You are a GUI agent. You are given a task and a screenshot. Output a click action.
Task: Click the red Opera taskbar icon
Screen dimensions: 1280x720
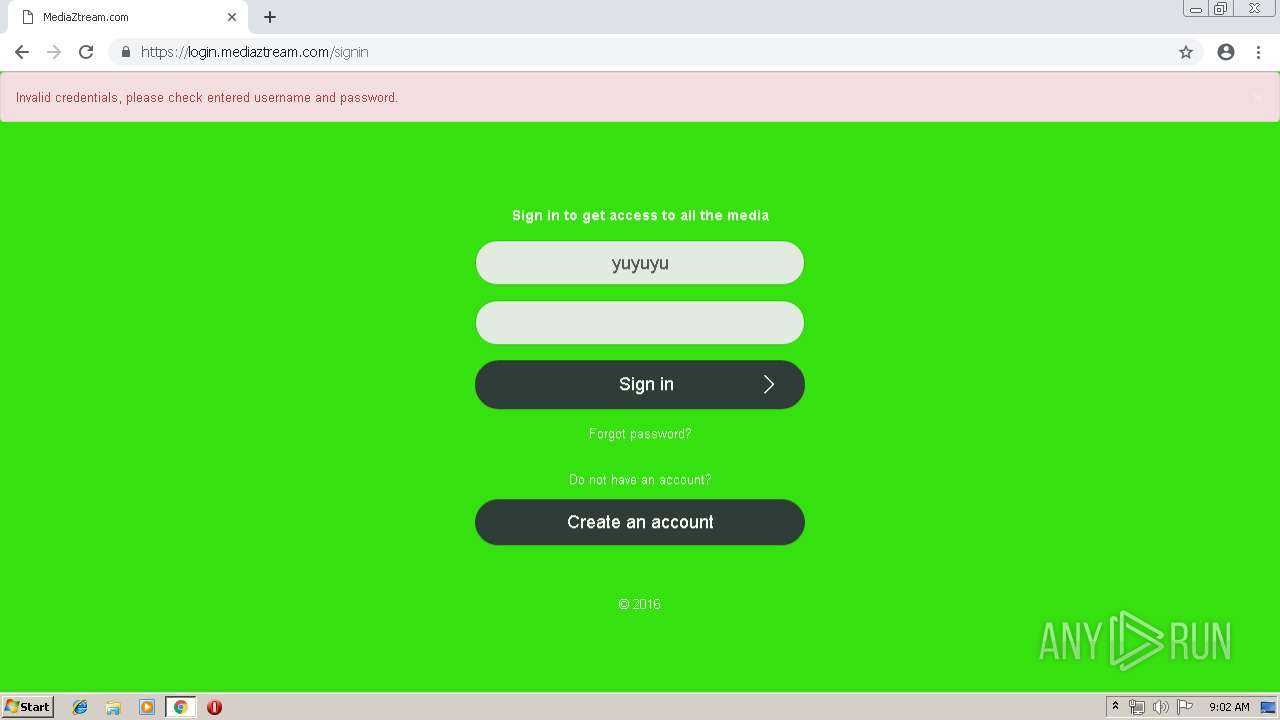214,707
